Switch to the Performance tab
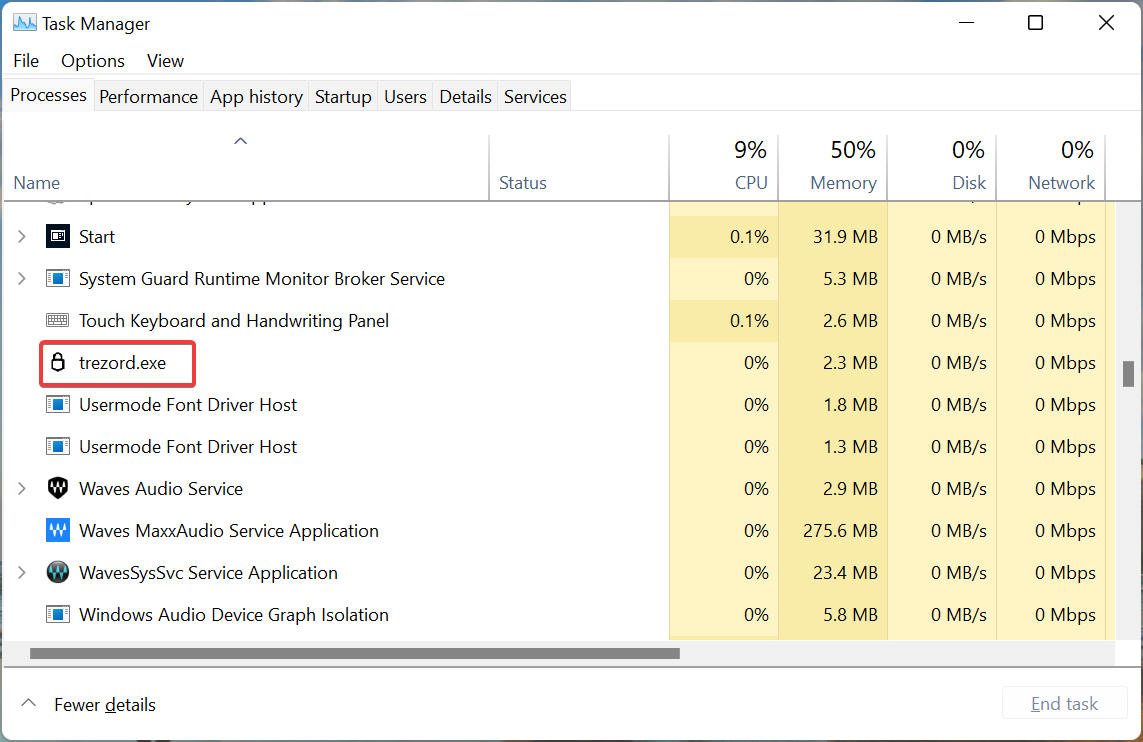Screen dimensions: 1143x742 click(149, 97)
